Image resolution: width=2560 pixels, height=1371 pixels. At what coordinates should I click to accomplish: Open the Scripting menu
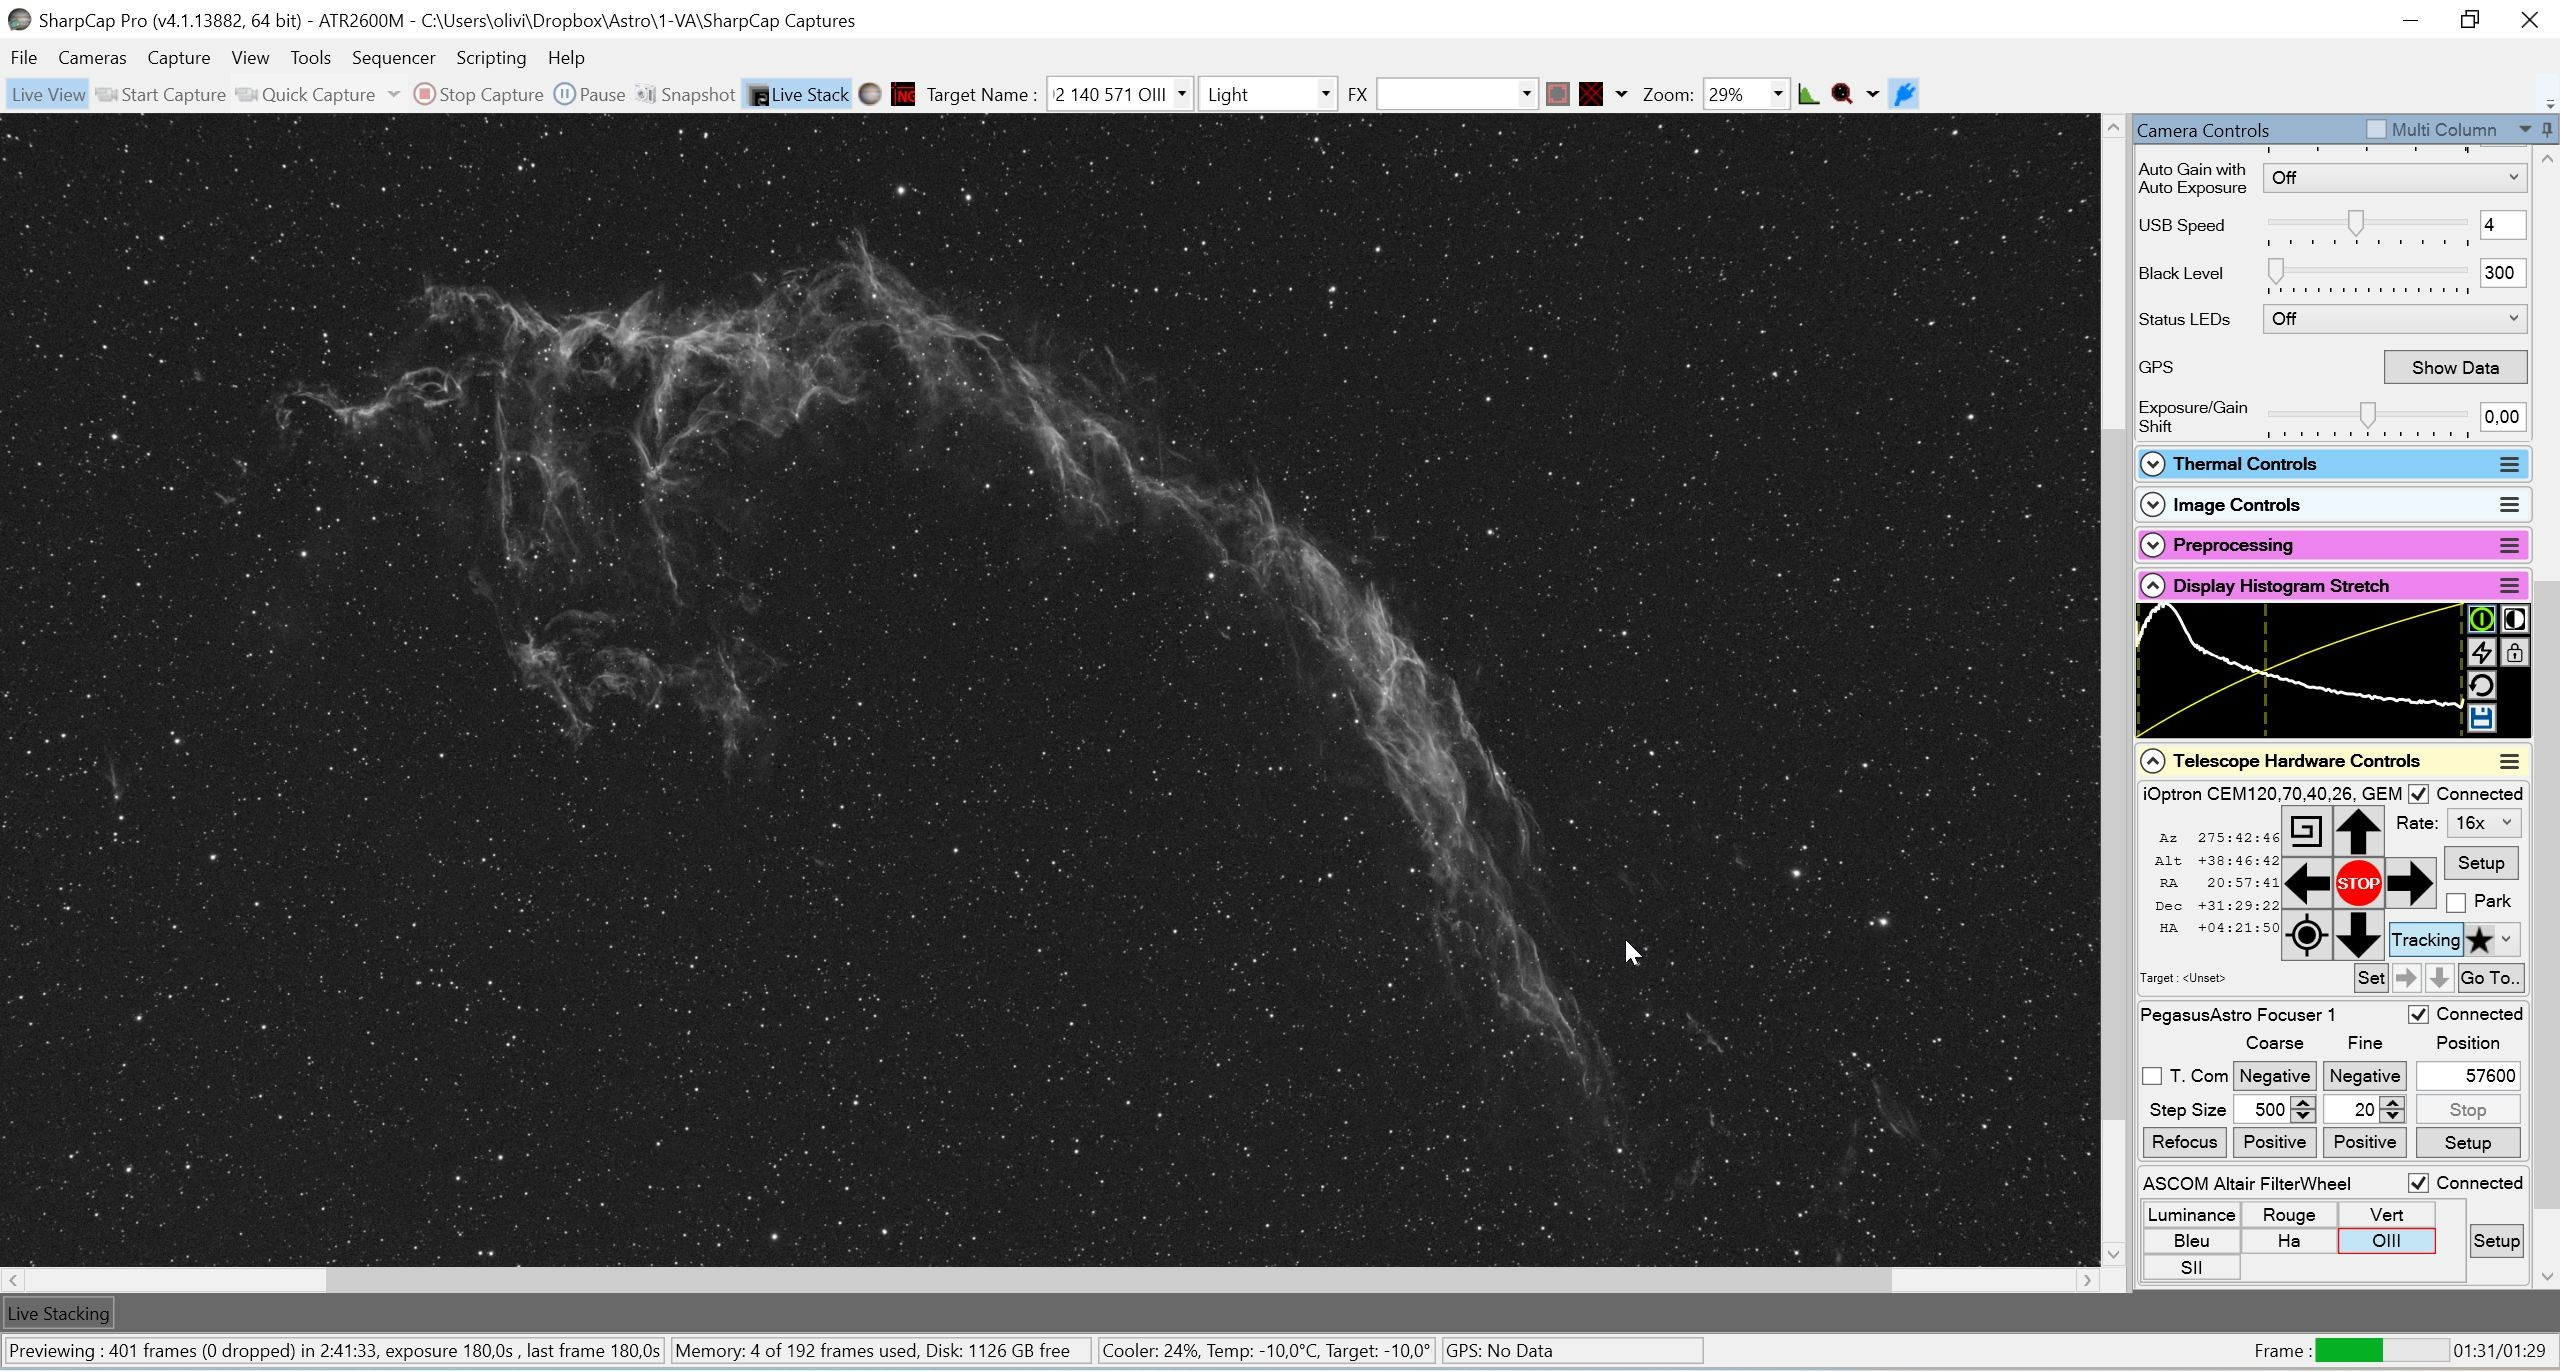tap(491, 57)
